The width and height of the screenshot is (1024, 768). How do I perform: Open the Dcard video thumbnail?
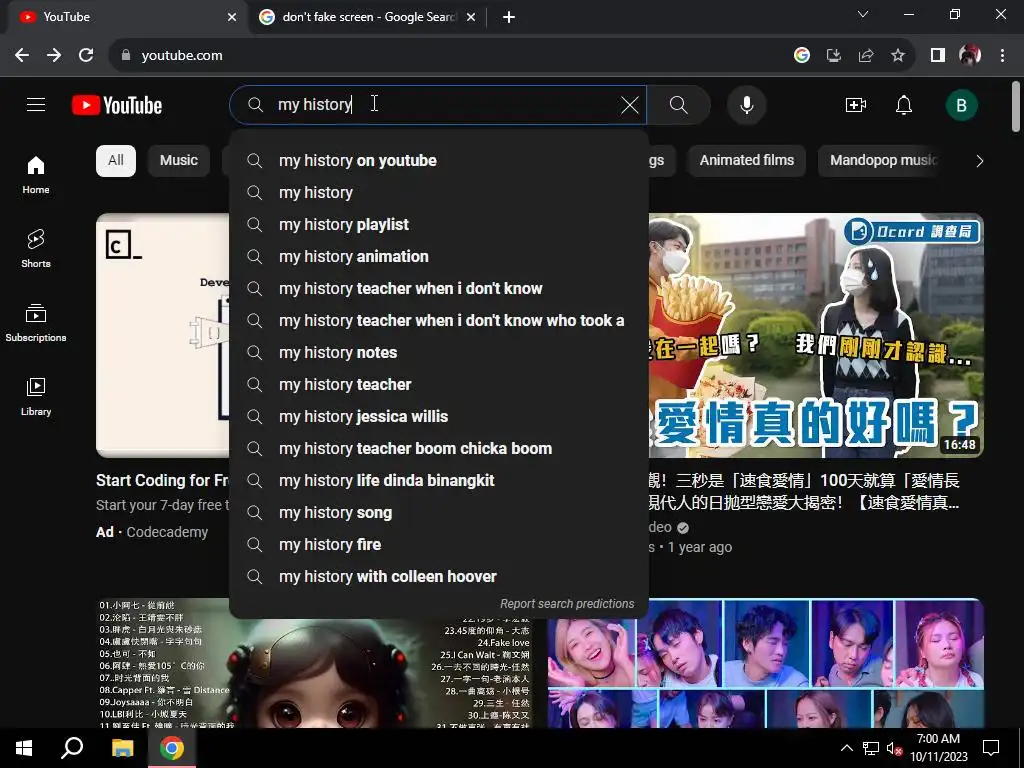point(816,335)
